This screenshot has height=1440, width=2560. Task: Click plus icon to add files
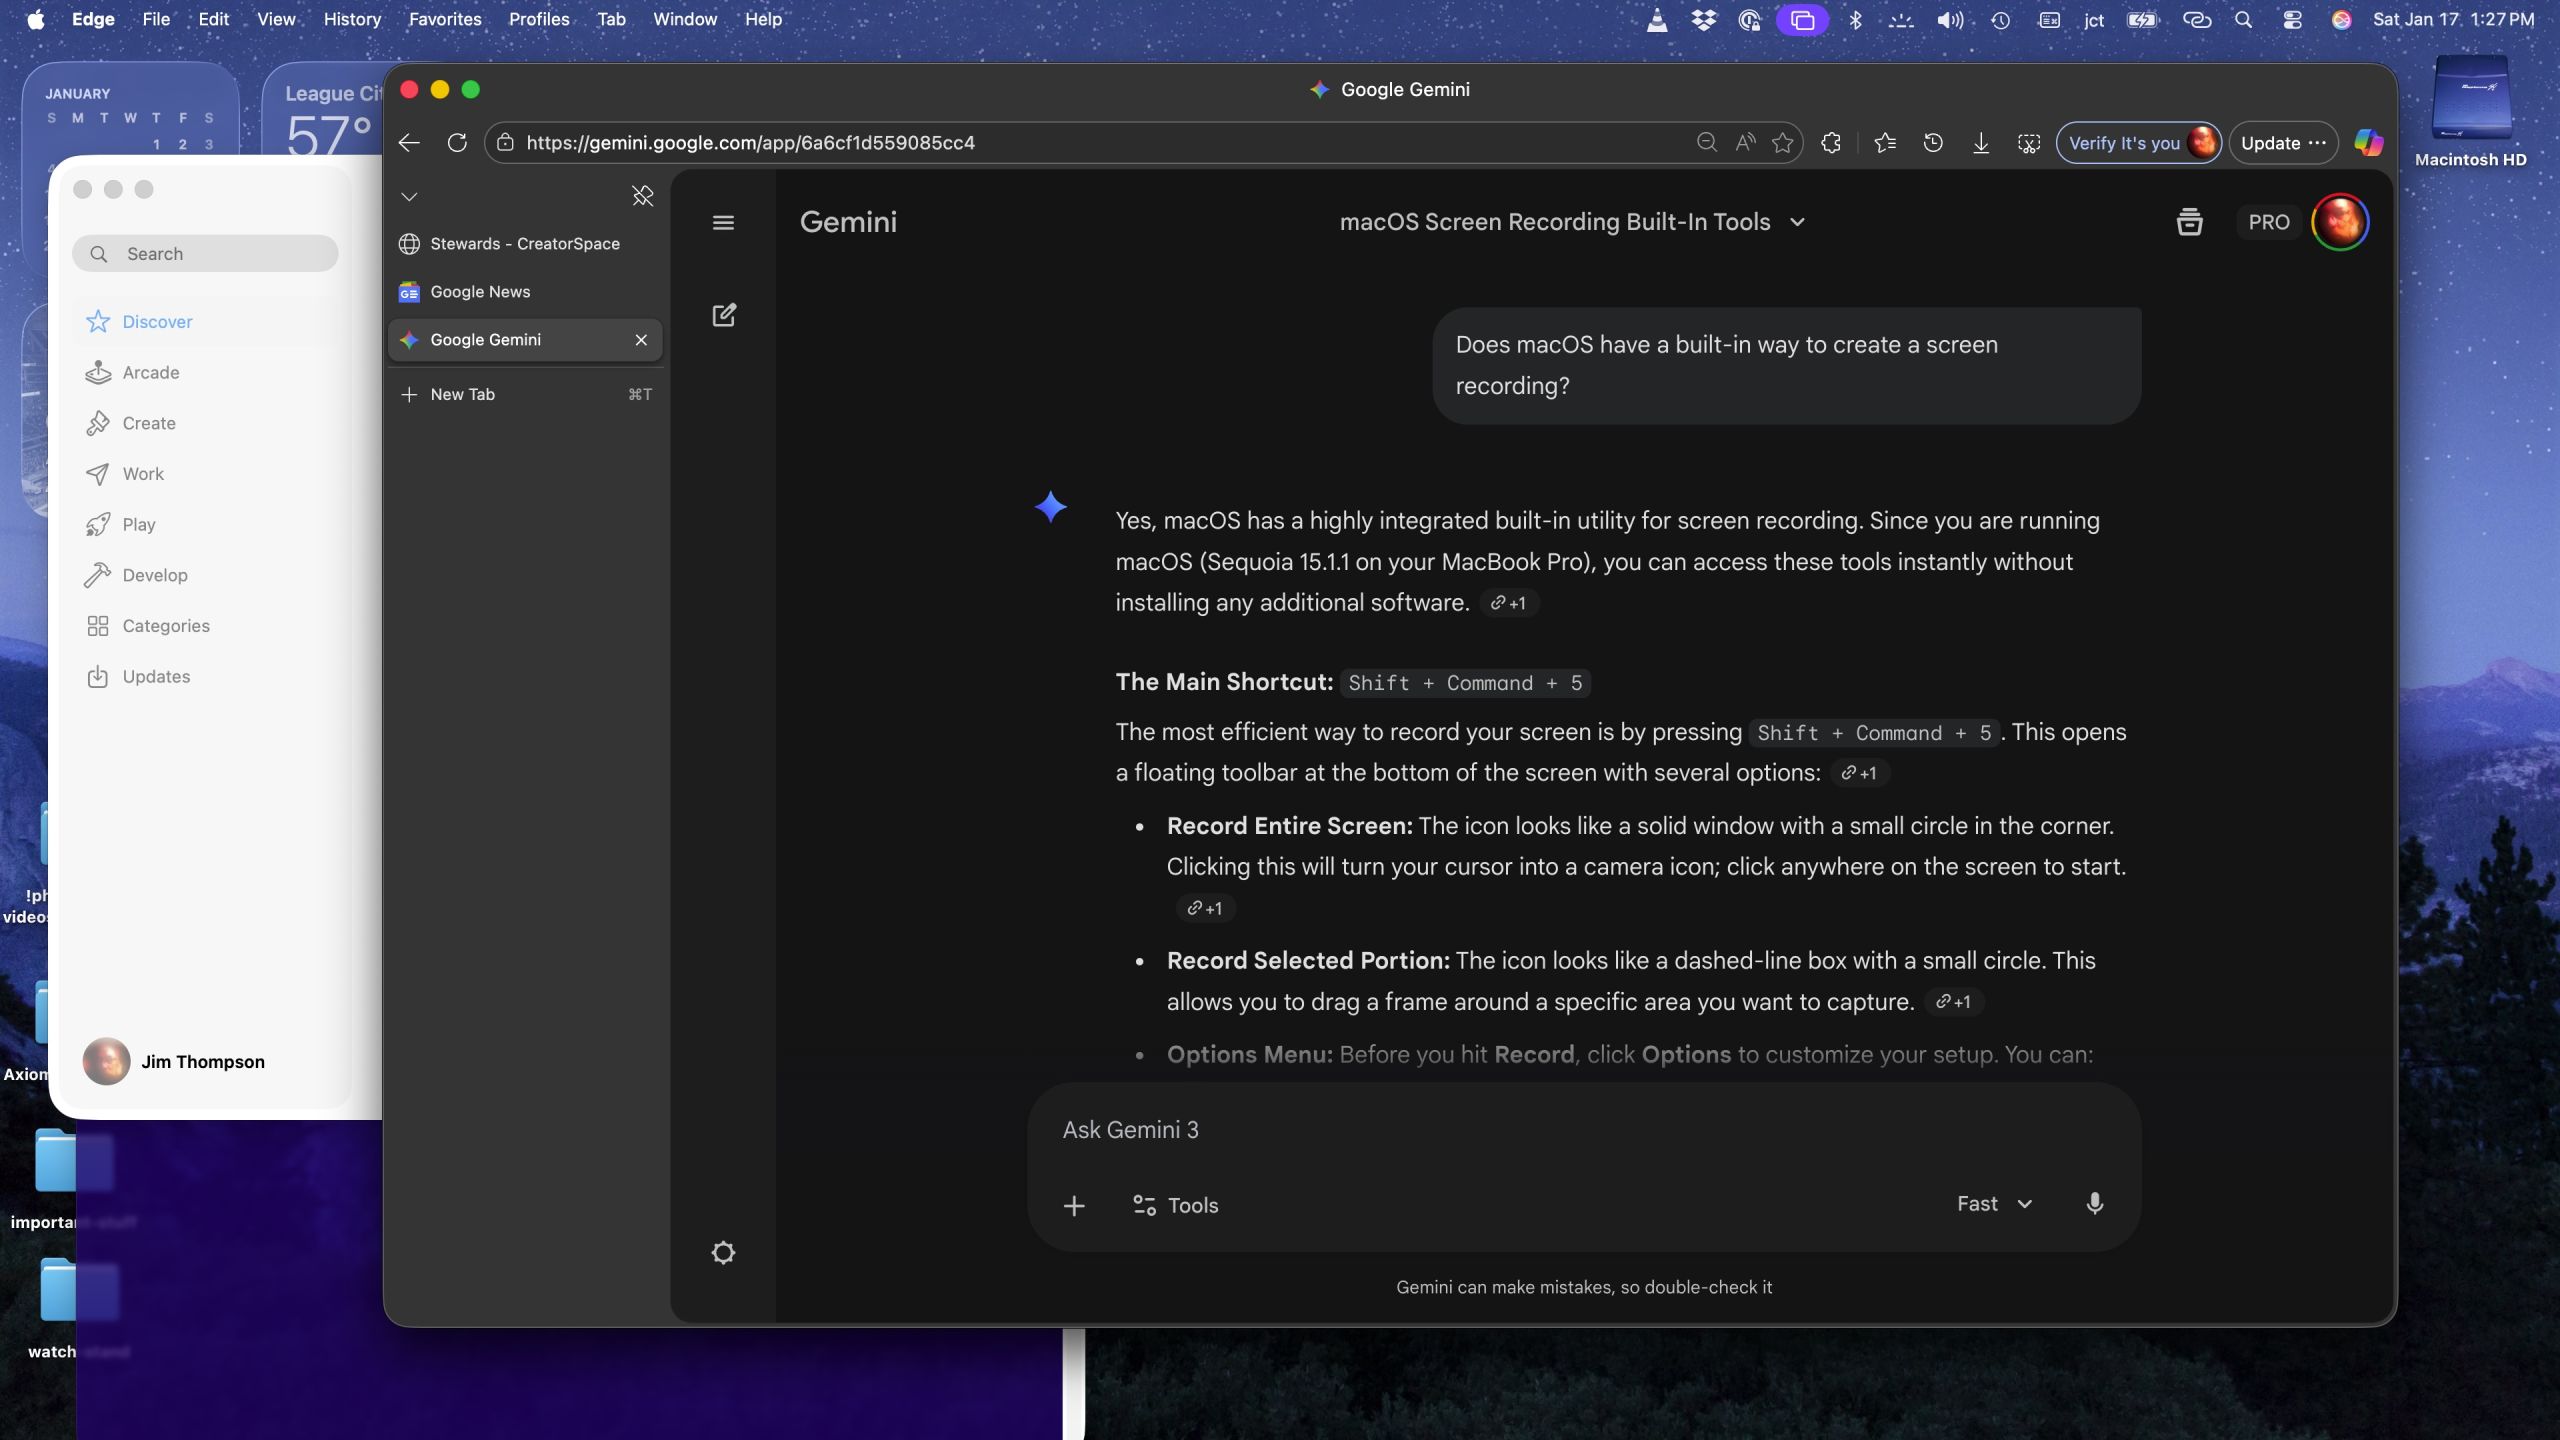tap(1074, 1206)
